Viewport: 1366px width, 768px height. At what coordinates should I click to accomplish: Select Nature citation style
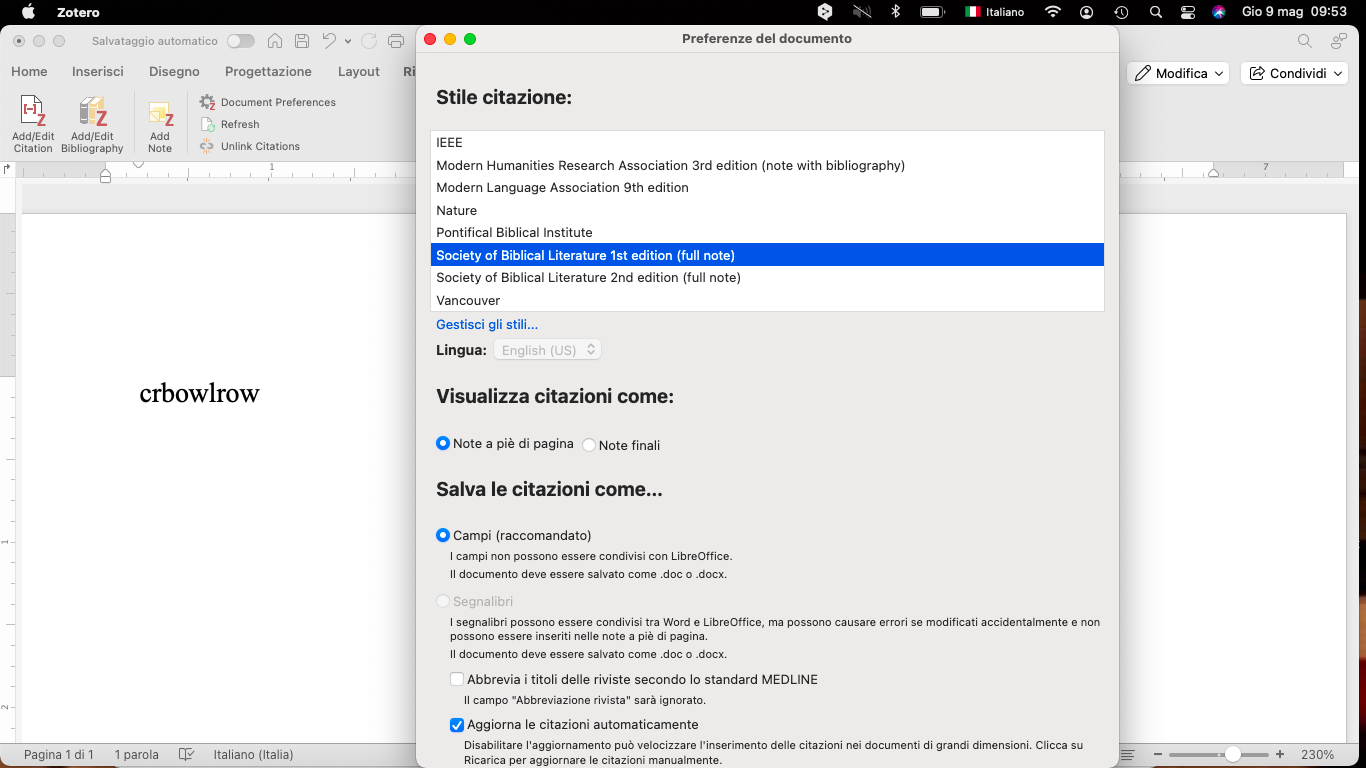[x=767, y=210]
